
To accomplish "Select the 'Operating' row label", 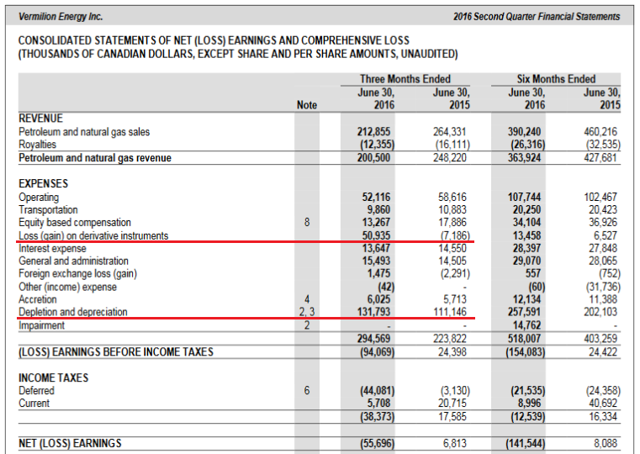I will pyautogui.click(x=38, y=197).
